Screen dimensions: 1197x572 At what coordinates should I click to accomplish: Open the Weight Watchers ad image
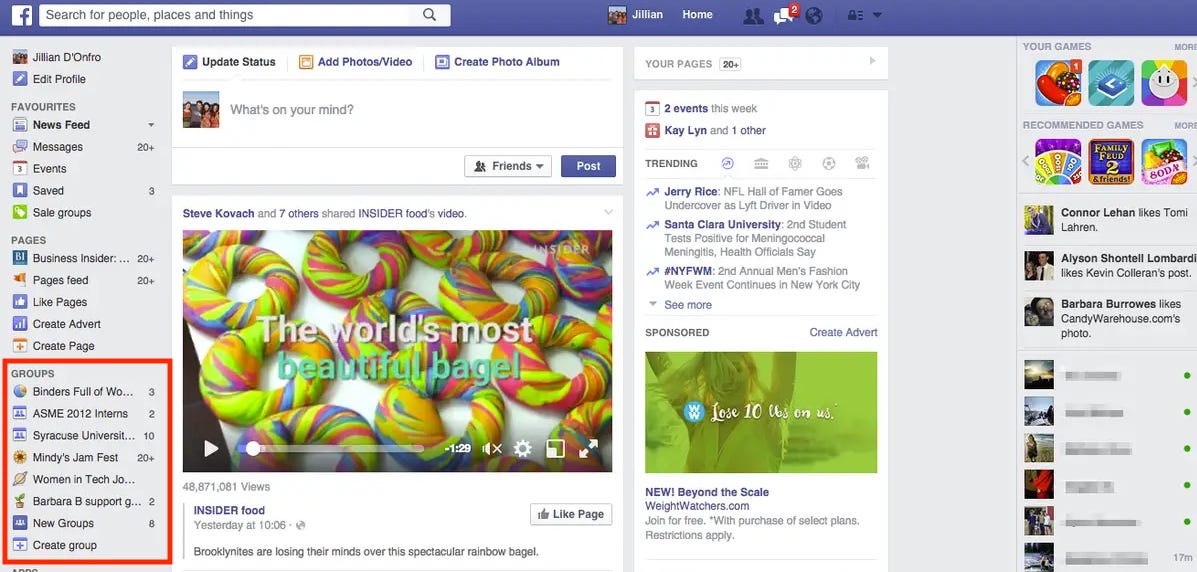click(x=761, y=412)
